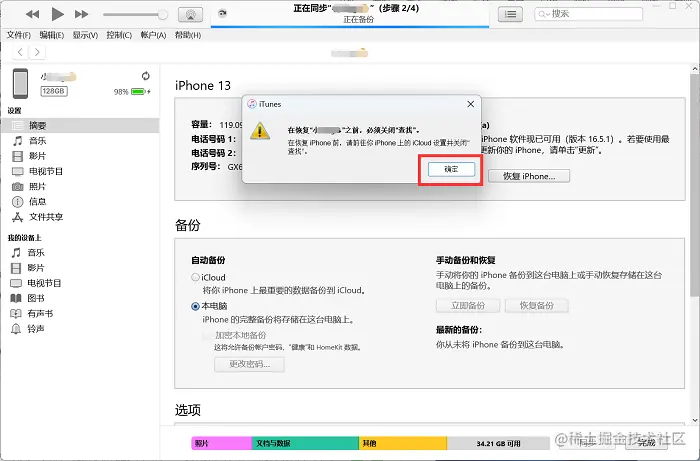The height and width of the screenshot is (461, 700).
Task: Click the scrollbar down arrow
Action: pos(695,420)
